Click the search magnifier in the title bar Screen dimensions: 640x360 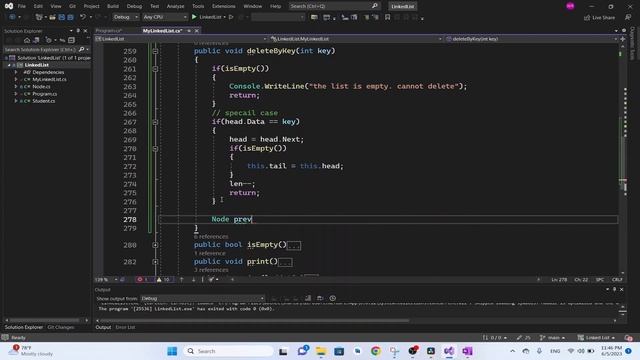click(x=375, y=6)
